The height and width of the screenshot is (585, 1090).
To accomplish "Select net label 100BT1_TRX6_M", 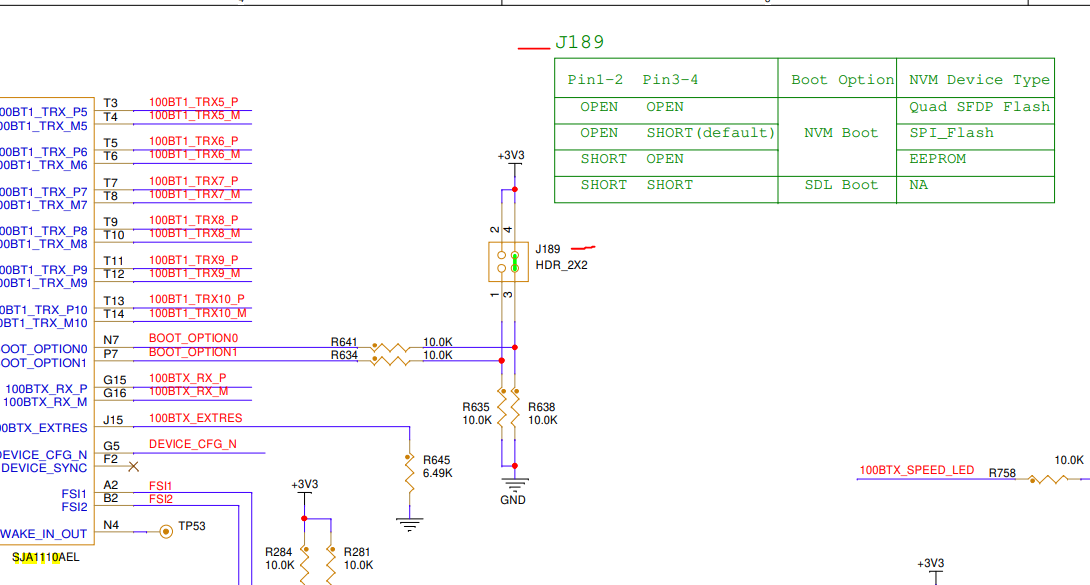I will click(195, 155).
